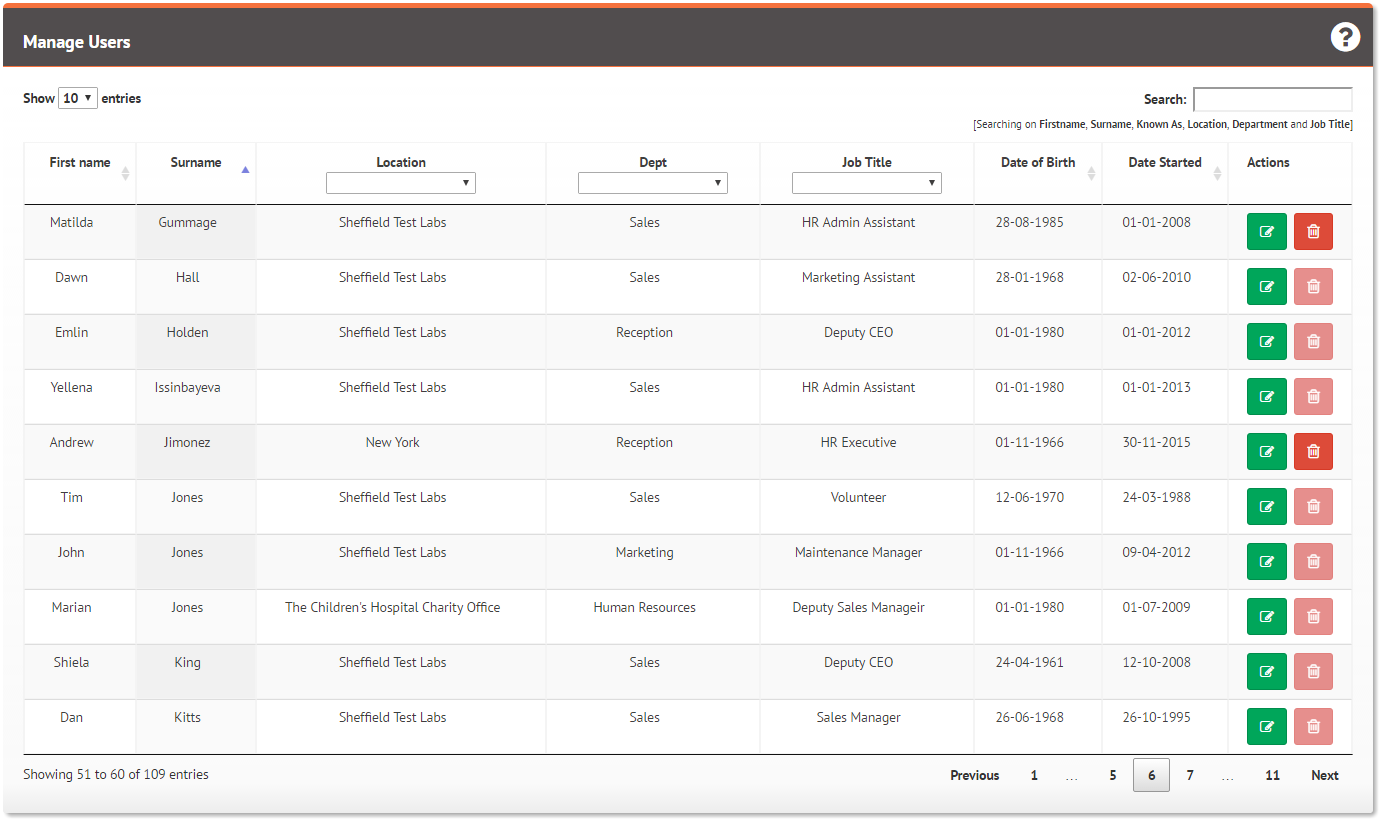Click Previous to go back a page

(974, 775)
